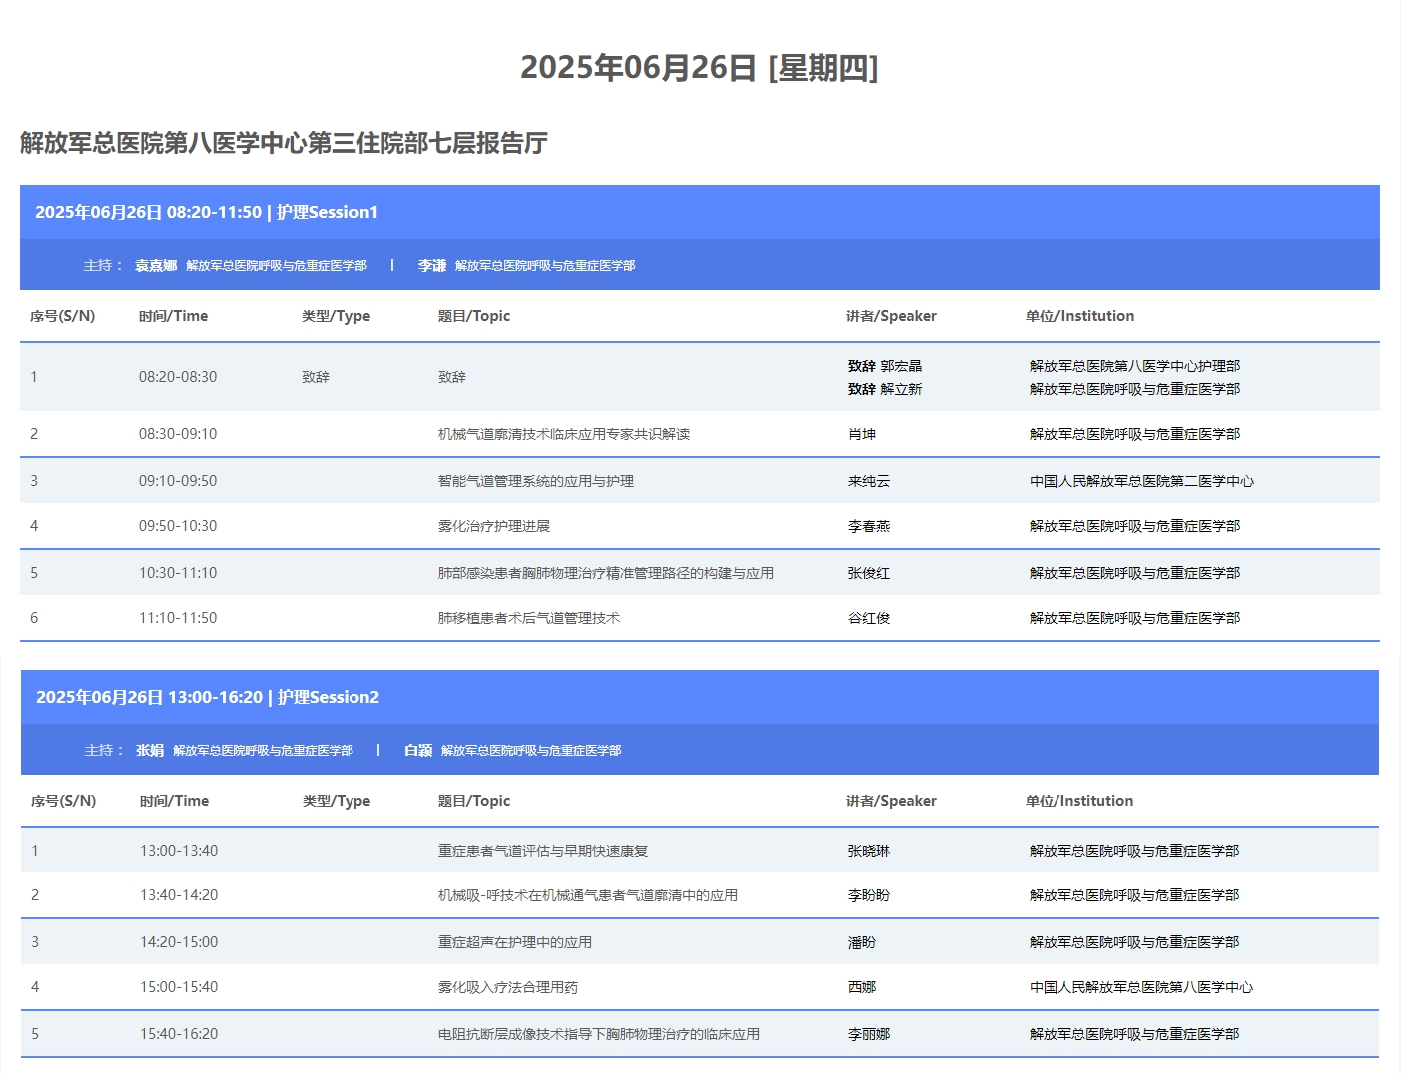Click speaker name 西娜
Screen dimensions: 1401x1075
(x=862, y=987)
